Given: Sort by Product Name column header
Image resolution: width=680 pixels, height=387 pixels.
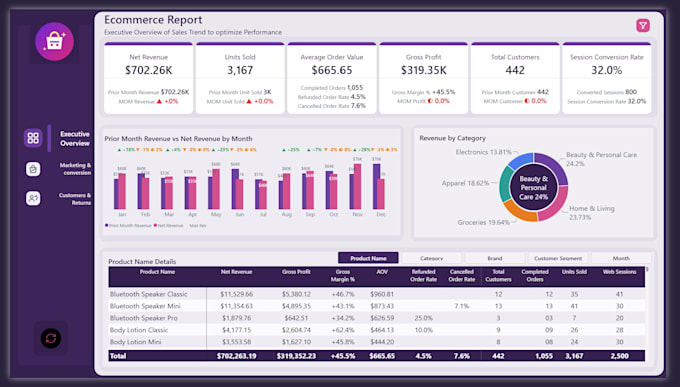Looking at the screenshot, I should point(157,272).
